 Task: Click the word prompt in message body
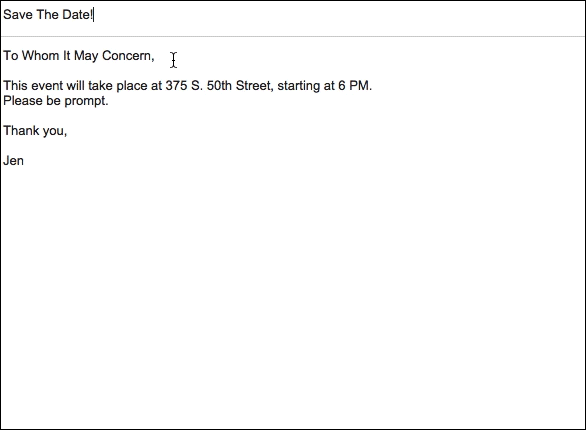pos(85,102)
